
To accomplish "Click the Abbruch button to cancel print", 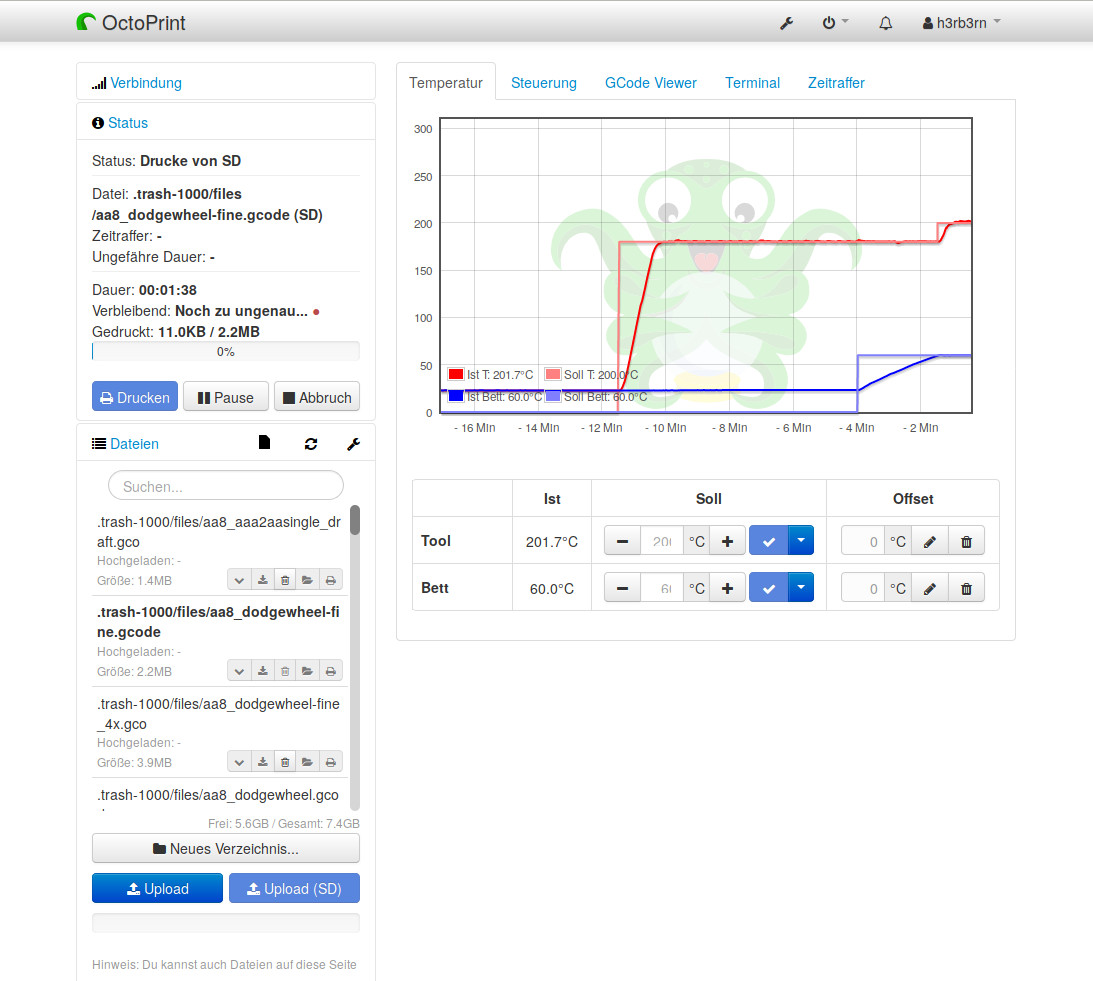I will (x=317, y=397).
